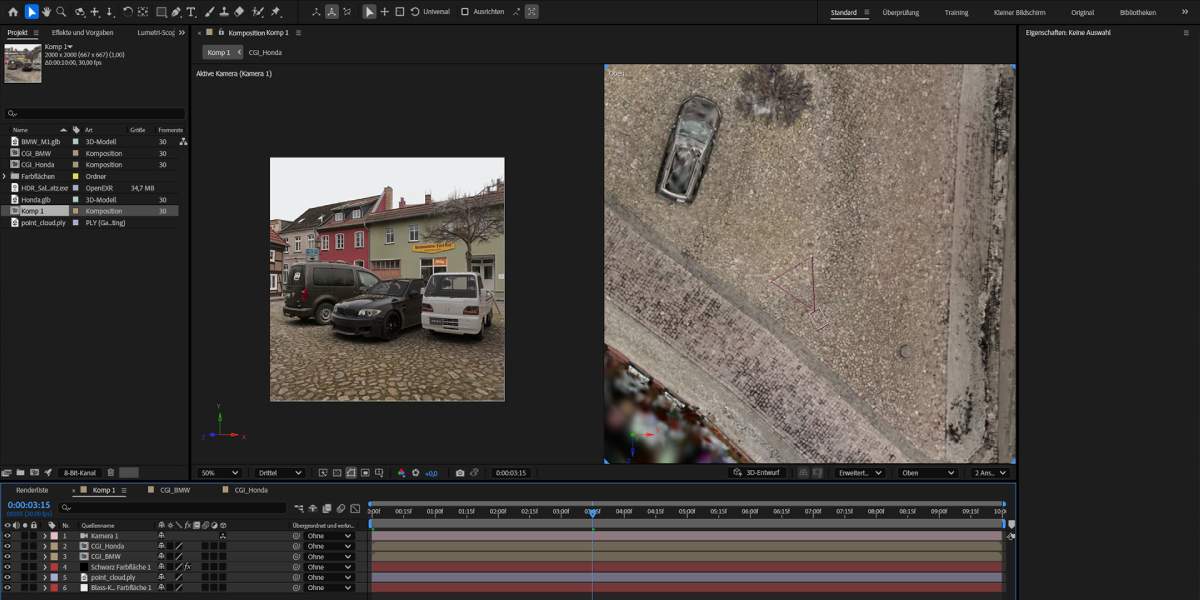This screenshot has height=600, width=1200.
Task: Switch to the Training workspace
Action: point(956,12)
